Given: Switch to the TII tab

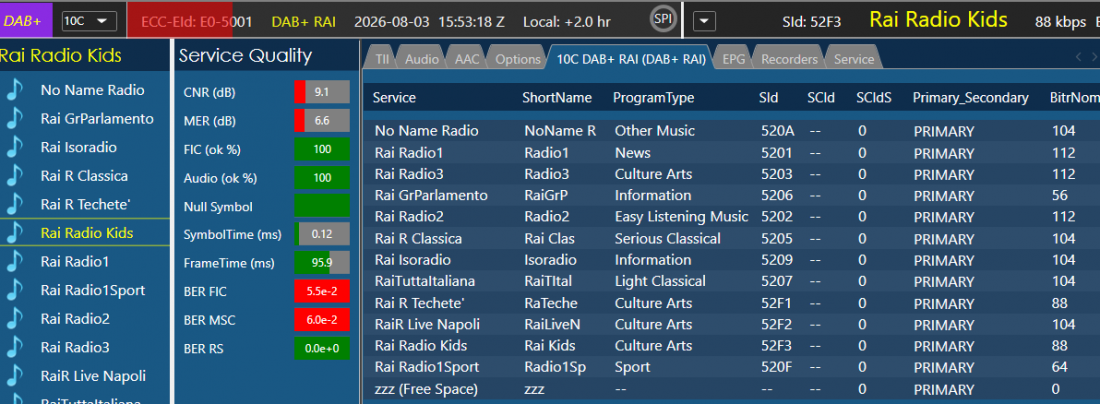Looking at the screenshot, I should click(x=382, y=60).
